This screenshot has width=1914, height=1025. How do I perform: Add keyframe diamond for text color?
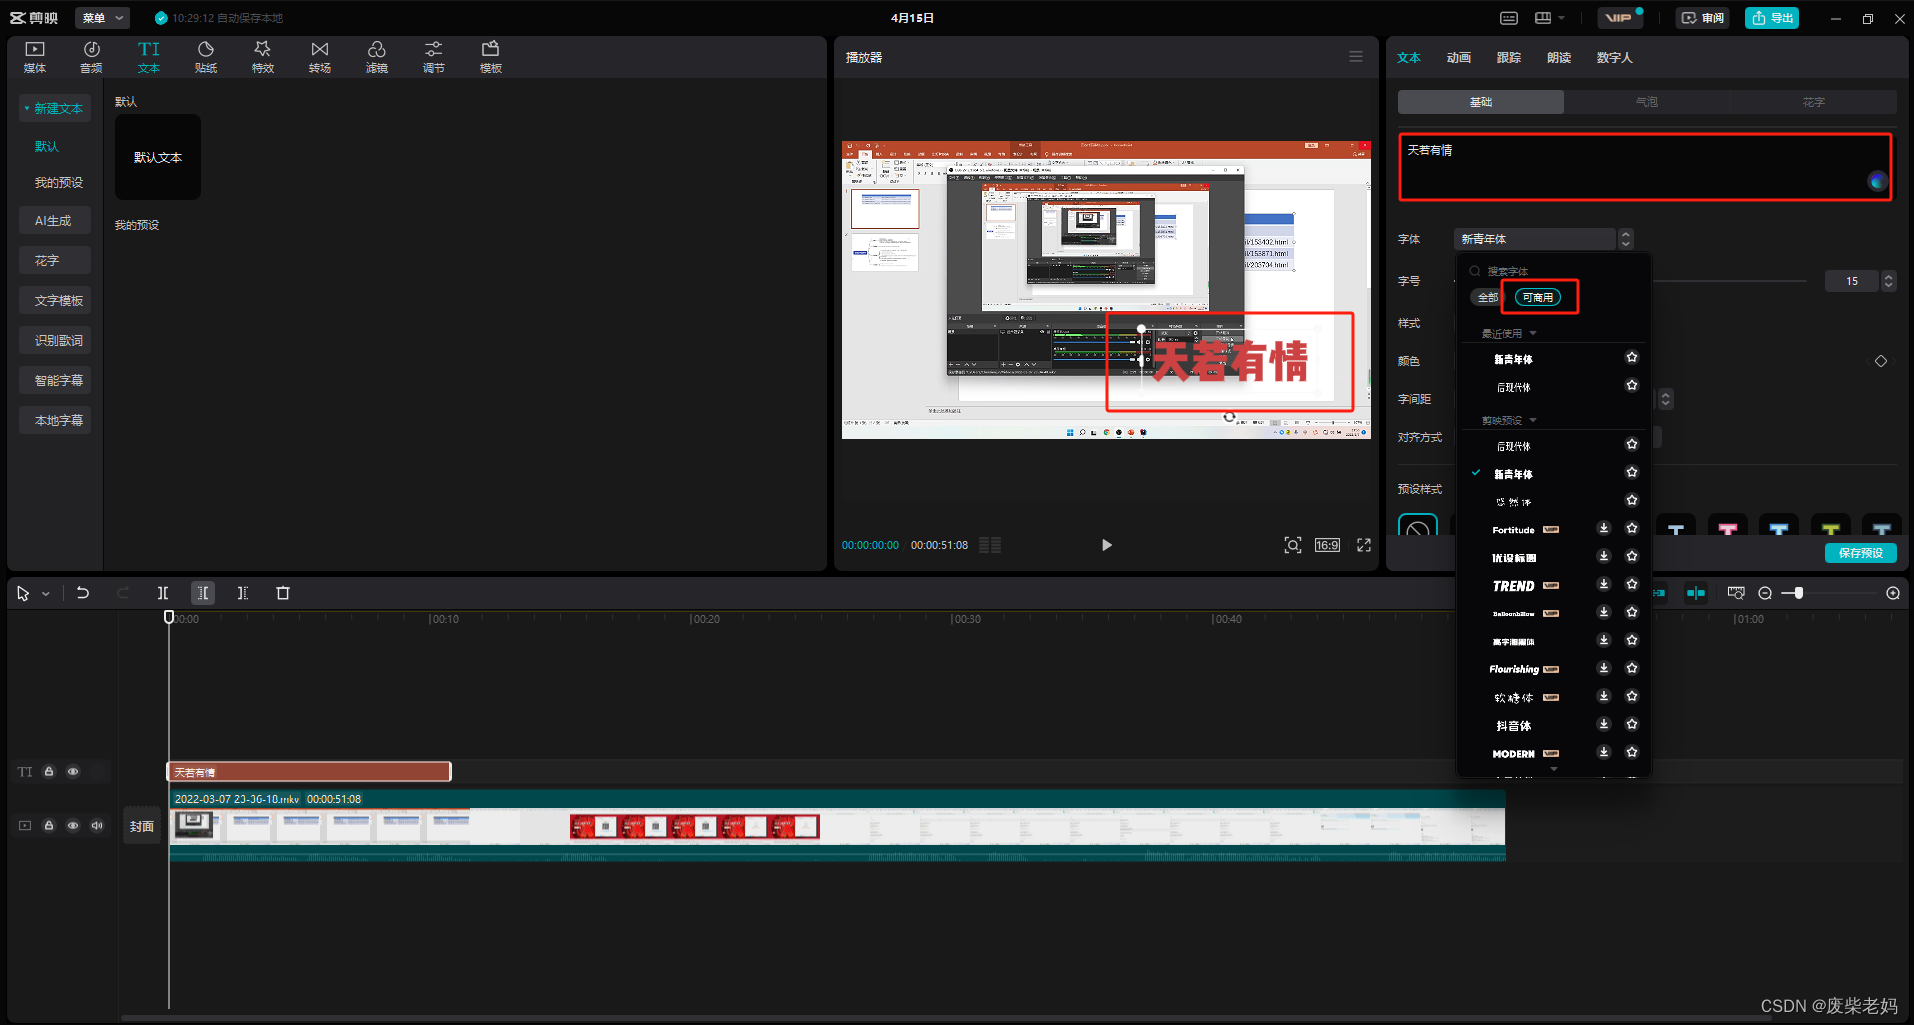point(1881,361)
